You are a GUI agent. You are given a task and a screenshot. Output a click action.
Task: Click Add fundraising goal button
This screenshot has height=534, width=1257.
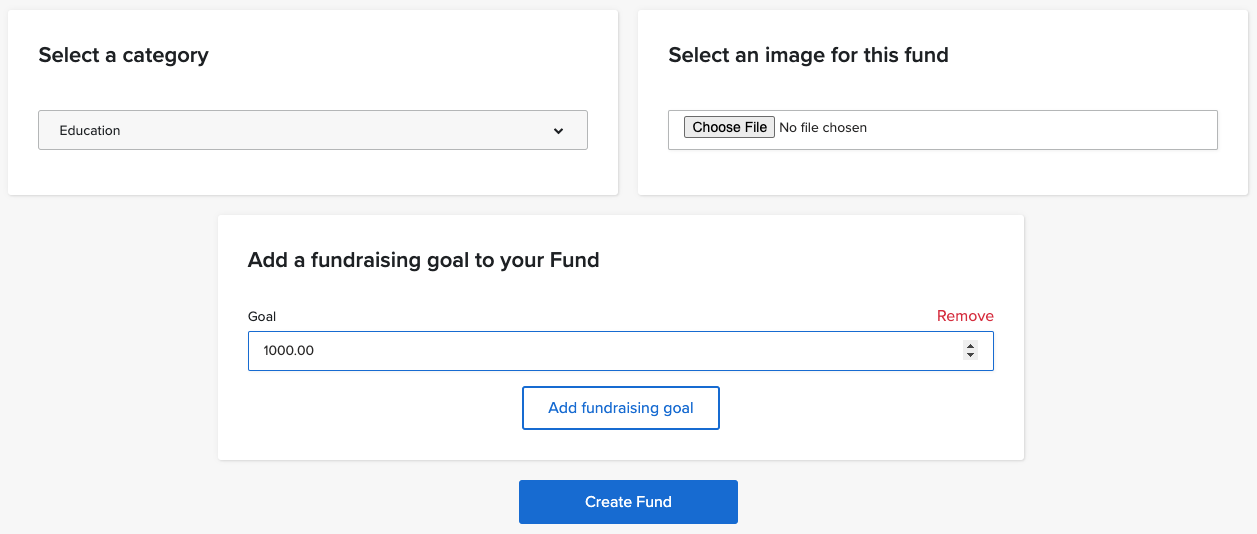[x=620, y=408]
